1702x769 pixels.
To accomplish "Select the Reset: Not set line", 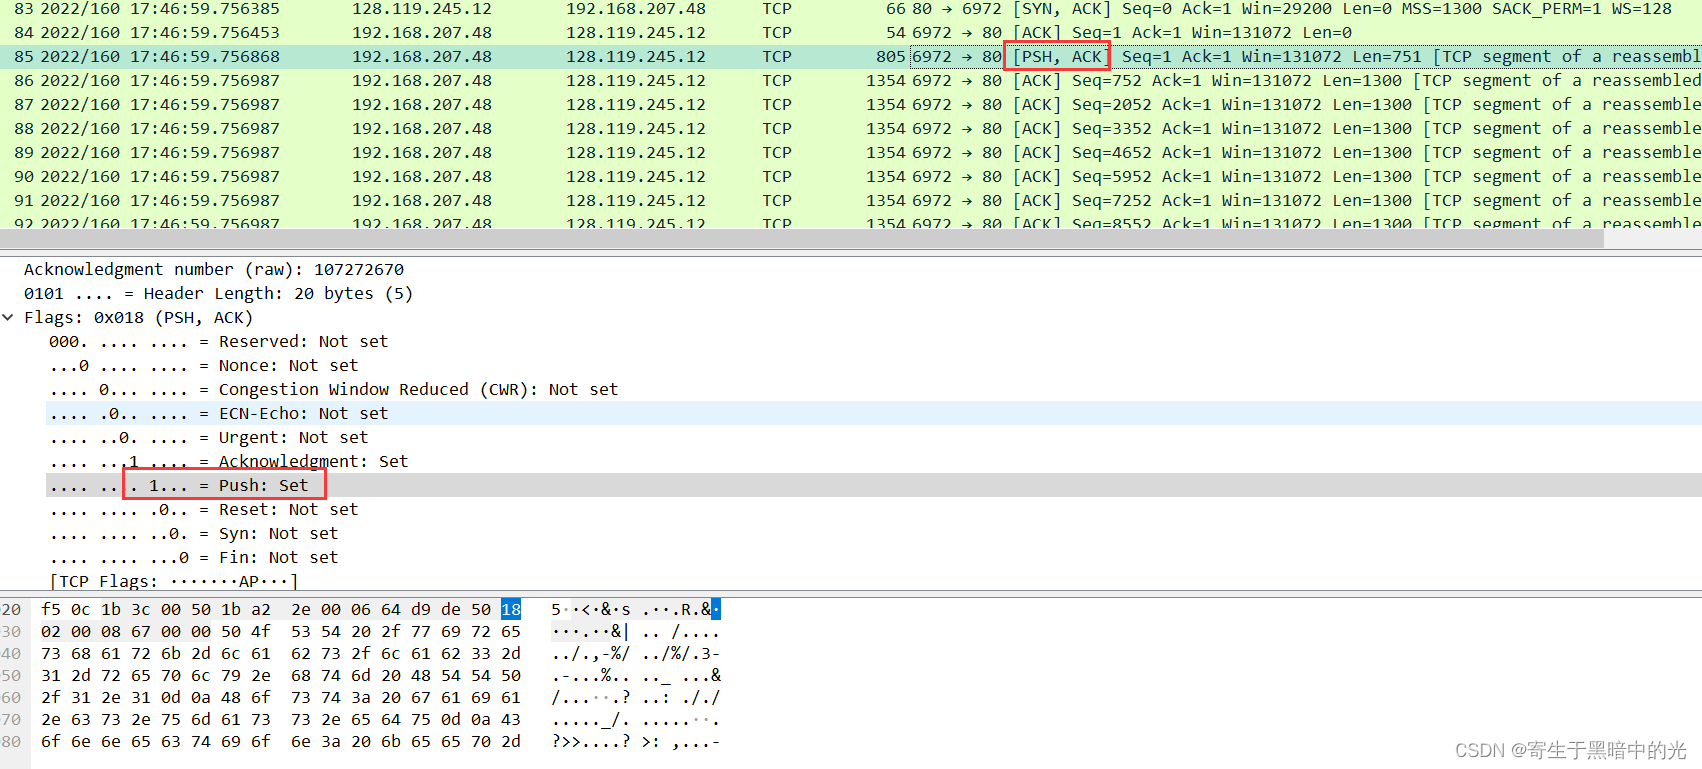I will click(x=203, y=510).
